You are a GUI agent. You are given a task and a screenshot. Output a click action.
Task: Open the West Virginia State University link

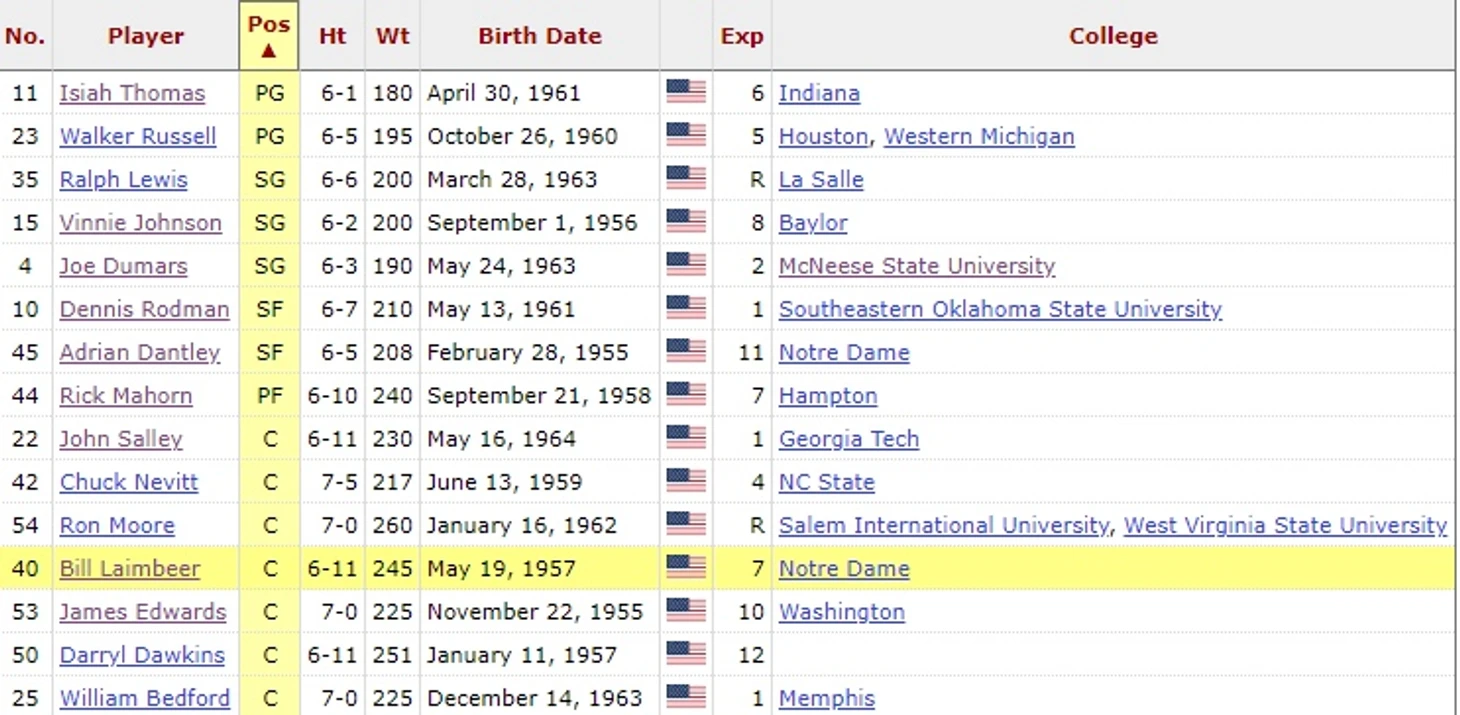coord(1285,525)
